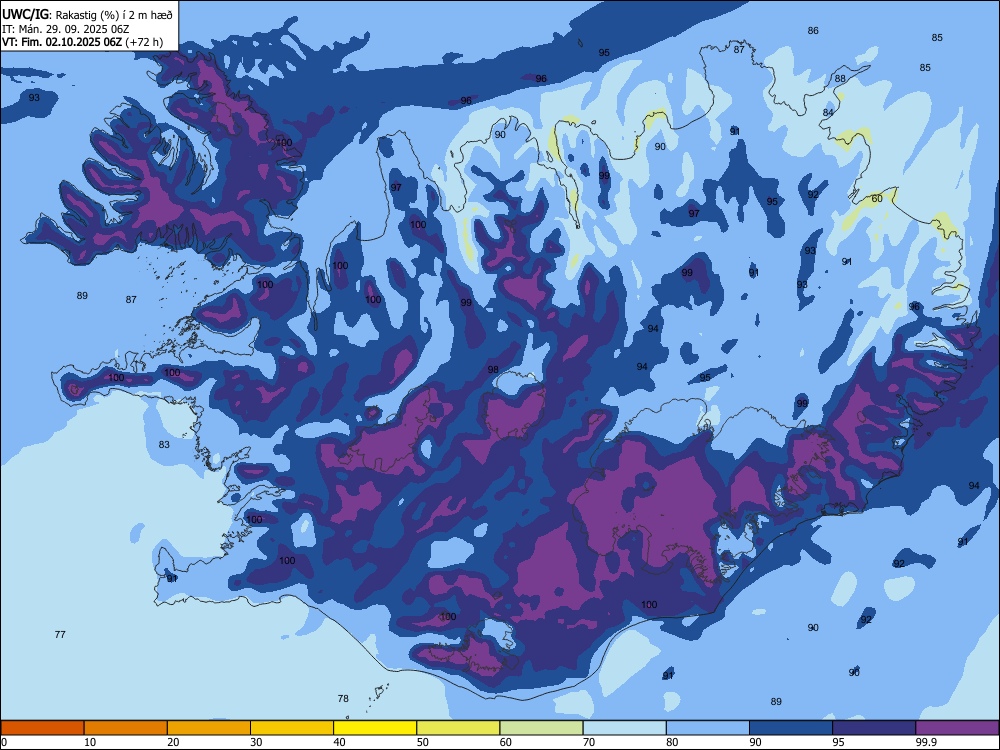Click the humidity value '98' on the map
This screenshot has width=1000, height=750.
(x=493, y=370)
